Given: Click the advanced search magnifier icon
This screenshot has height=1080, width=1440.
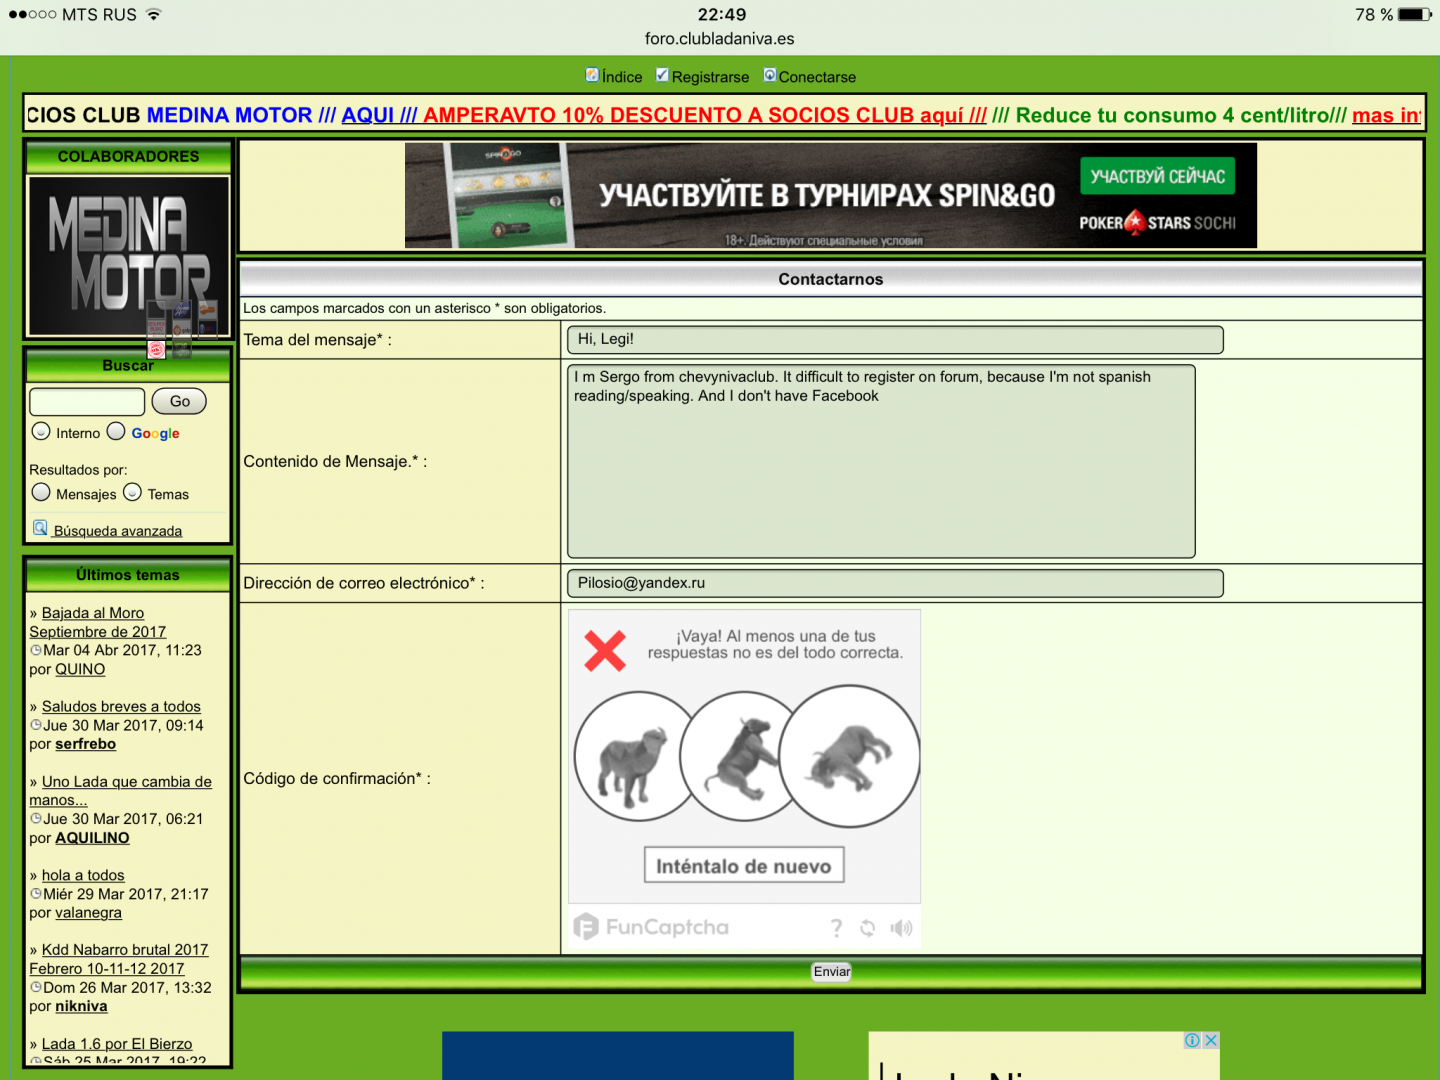Looking at the screenshot, I should pos(40,528).
